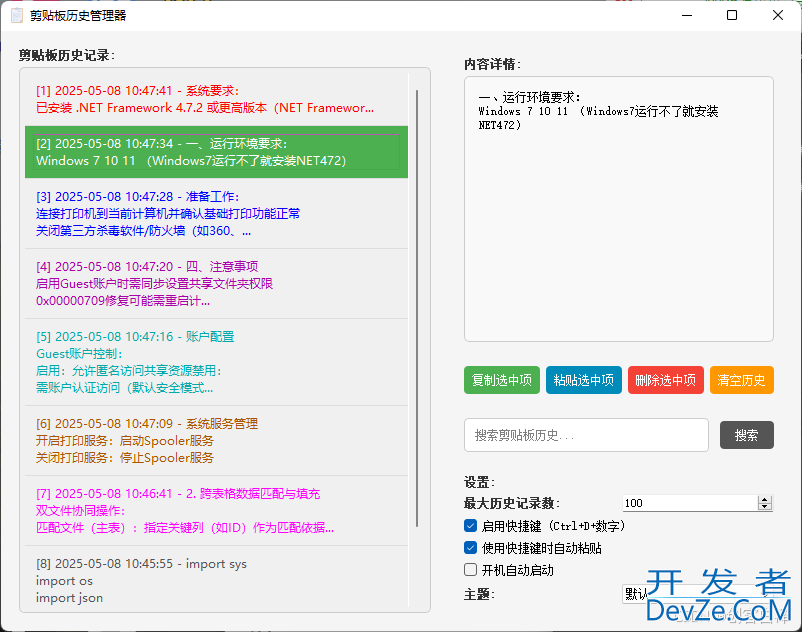This screenshot has height=632, width=802.
Task: Select history entry [6] 系统服务管理
Action: pyautogui.click(x=216, y=441)
